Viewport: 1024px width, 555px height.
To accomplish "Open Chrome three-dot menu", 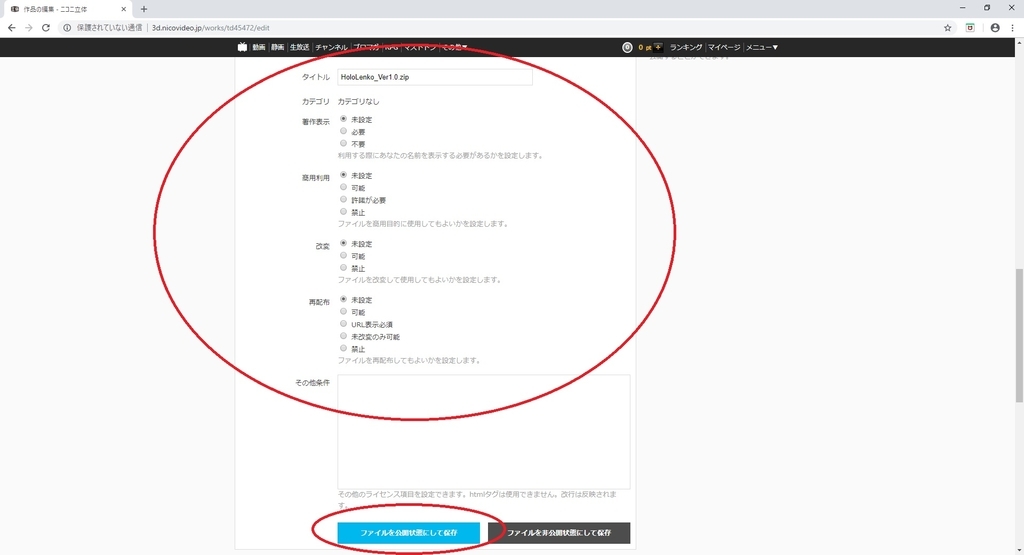I will pyautogui.click(x=1013, y=27).
